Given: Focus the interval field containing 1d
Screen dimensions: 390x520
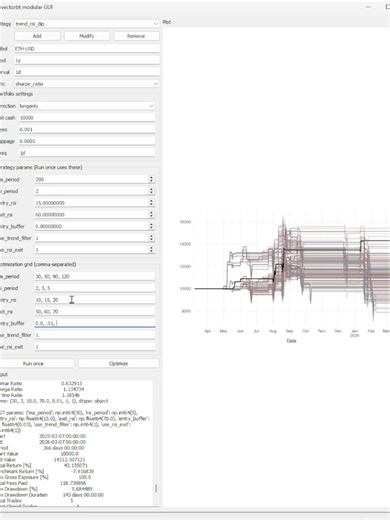Looking at the screenshot, I should click(x=87, y=72).
